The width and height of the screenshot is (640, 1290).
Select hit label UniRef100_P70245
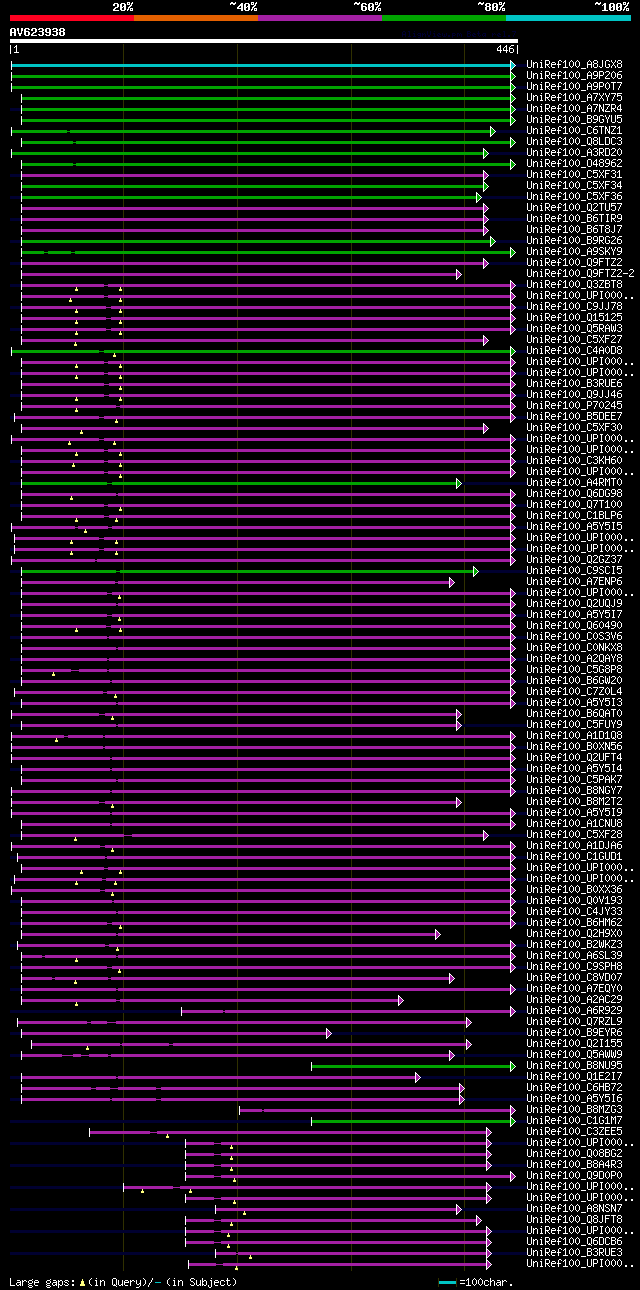pos(574,405)
